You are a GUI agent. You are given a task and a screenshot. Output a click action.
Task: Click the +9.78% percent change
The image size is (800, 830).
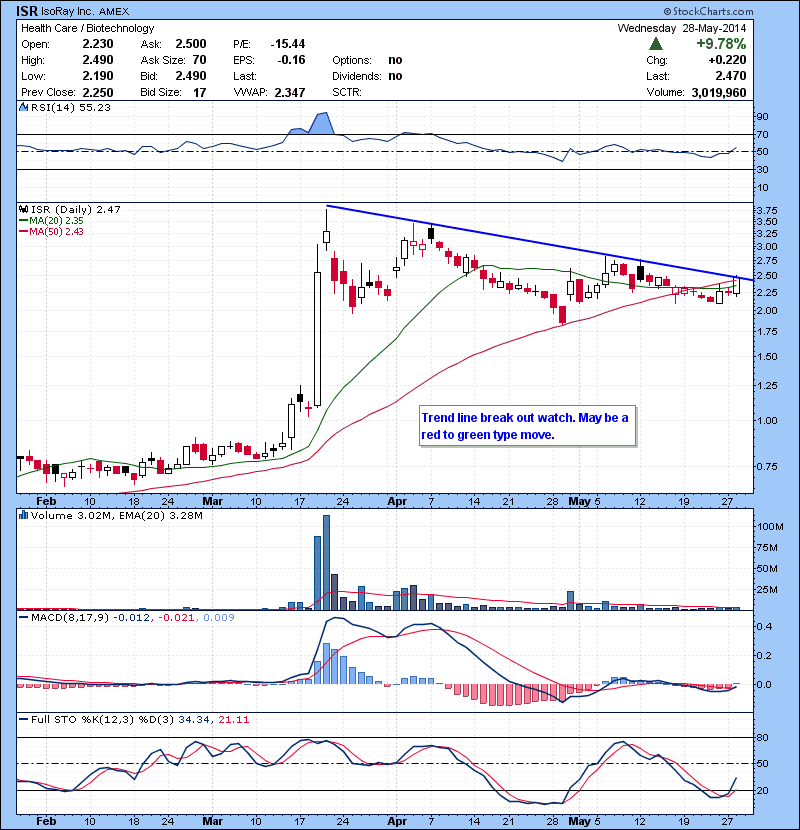tap(721, 44)
